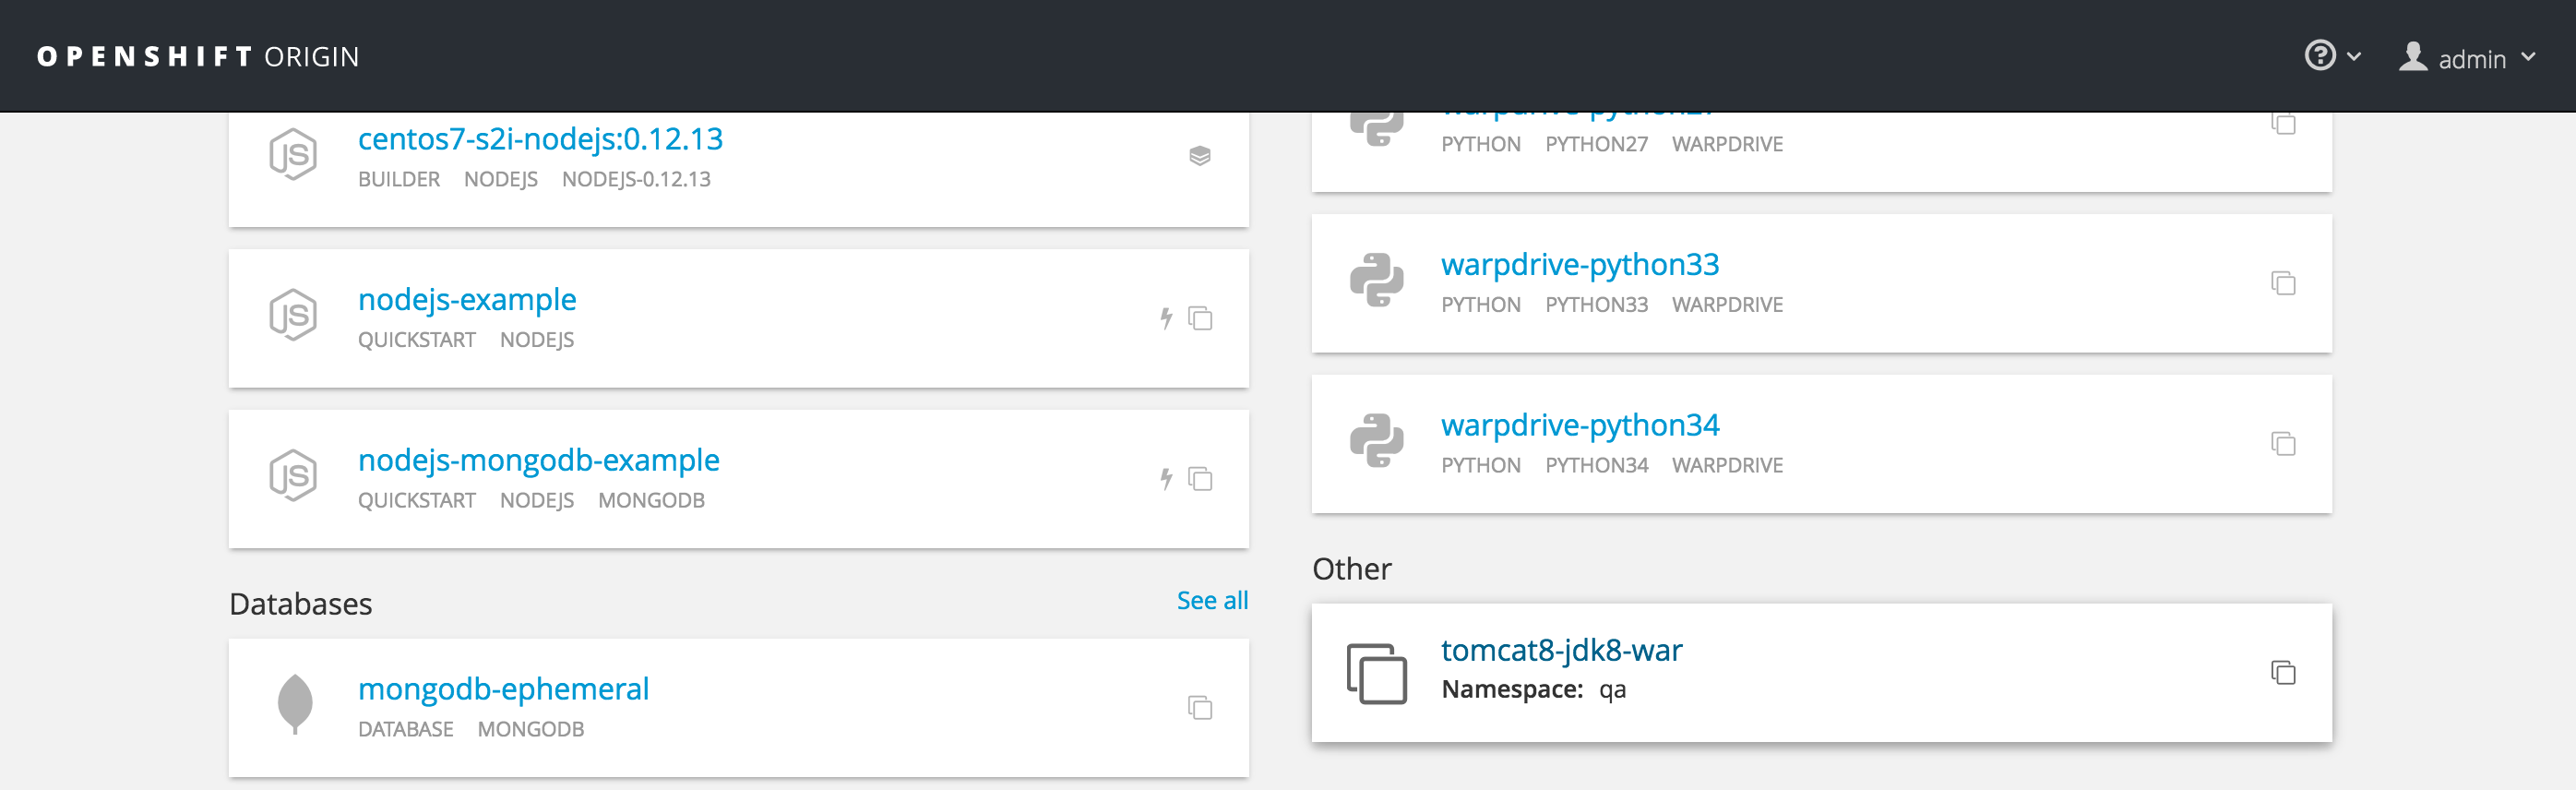Select the PYTHON34 tag

point(1596,465)
